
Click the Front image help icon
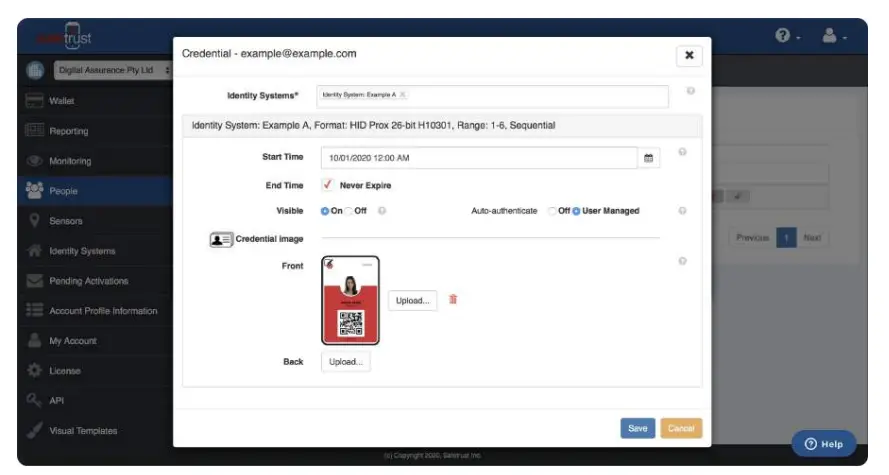pos(683,261)
